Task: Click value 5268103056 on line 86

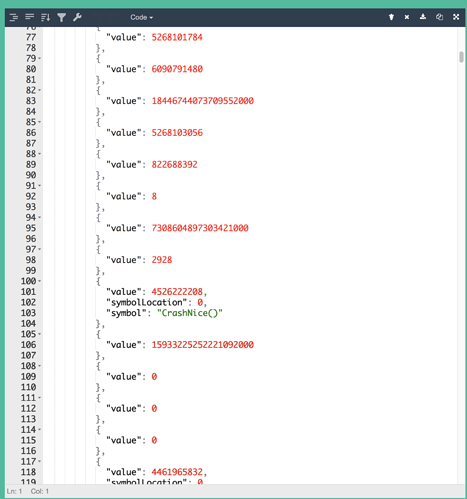Action: (177, 133)
